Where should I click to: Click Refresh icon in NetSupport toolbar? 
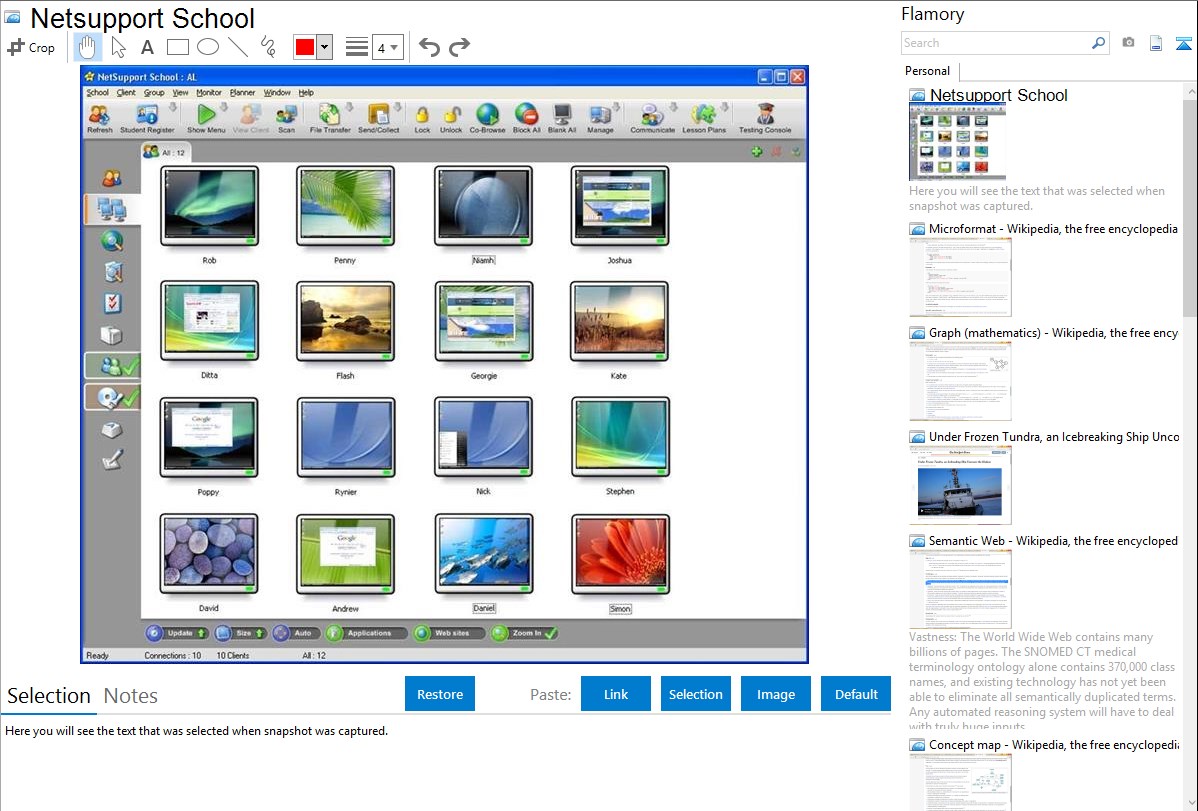(x=99, y=118)
